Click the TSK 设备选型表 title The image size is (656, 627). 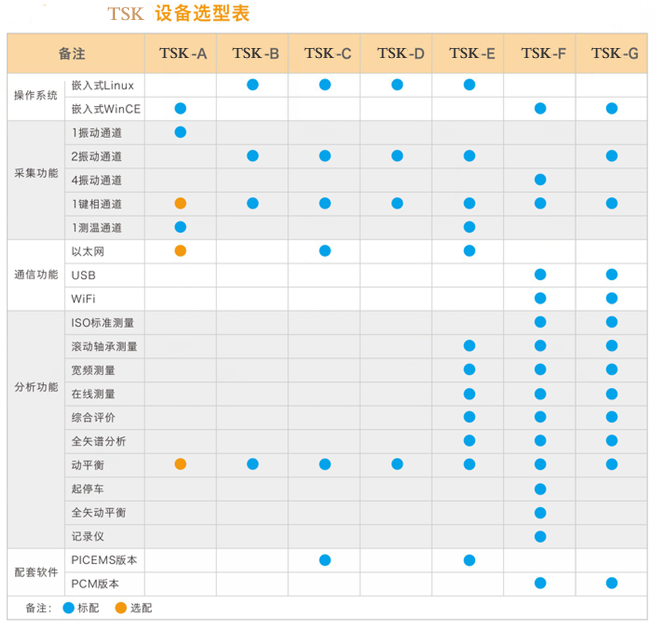tap(179, 14)
